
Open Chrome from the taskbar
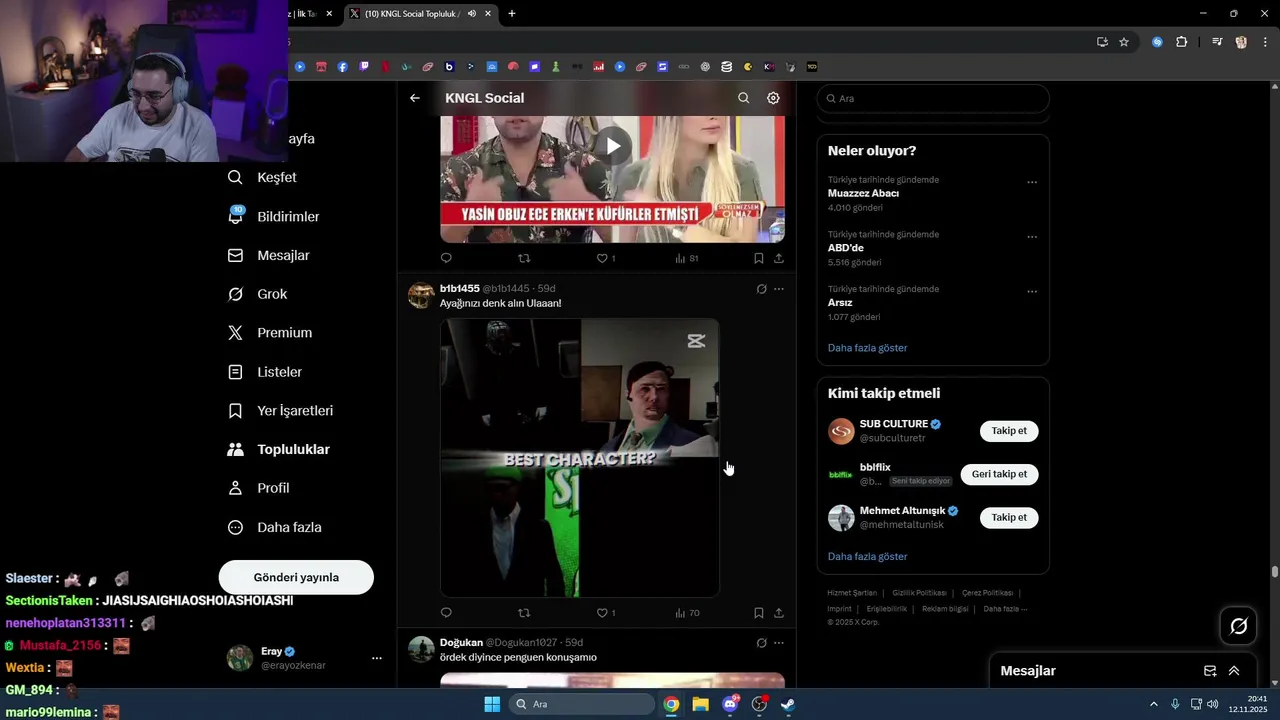click(x=671, y=704)
